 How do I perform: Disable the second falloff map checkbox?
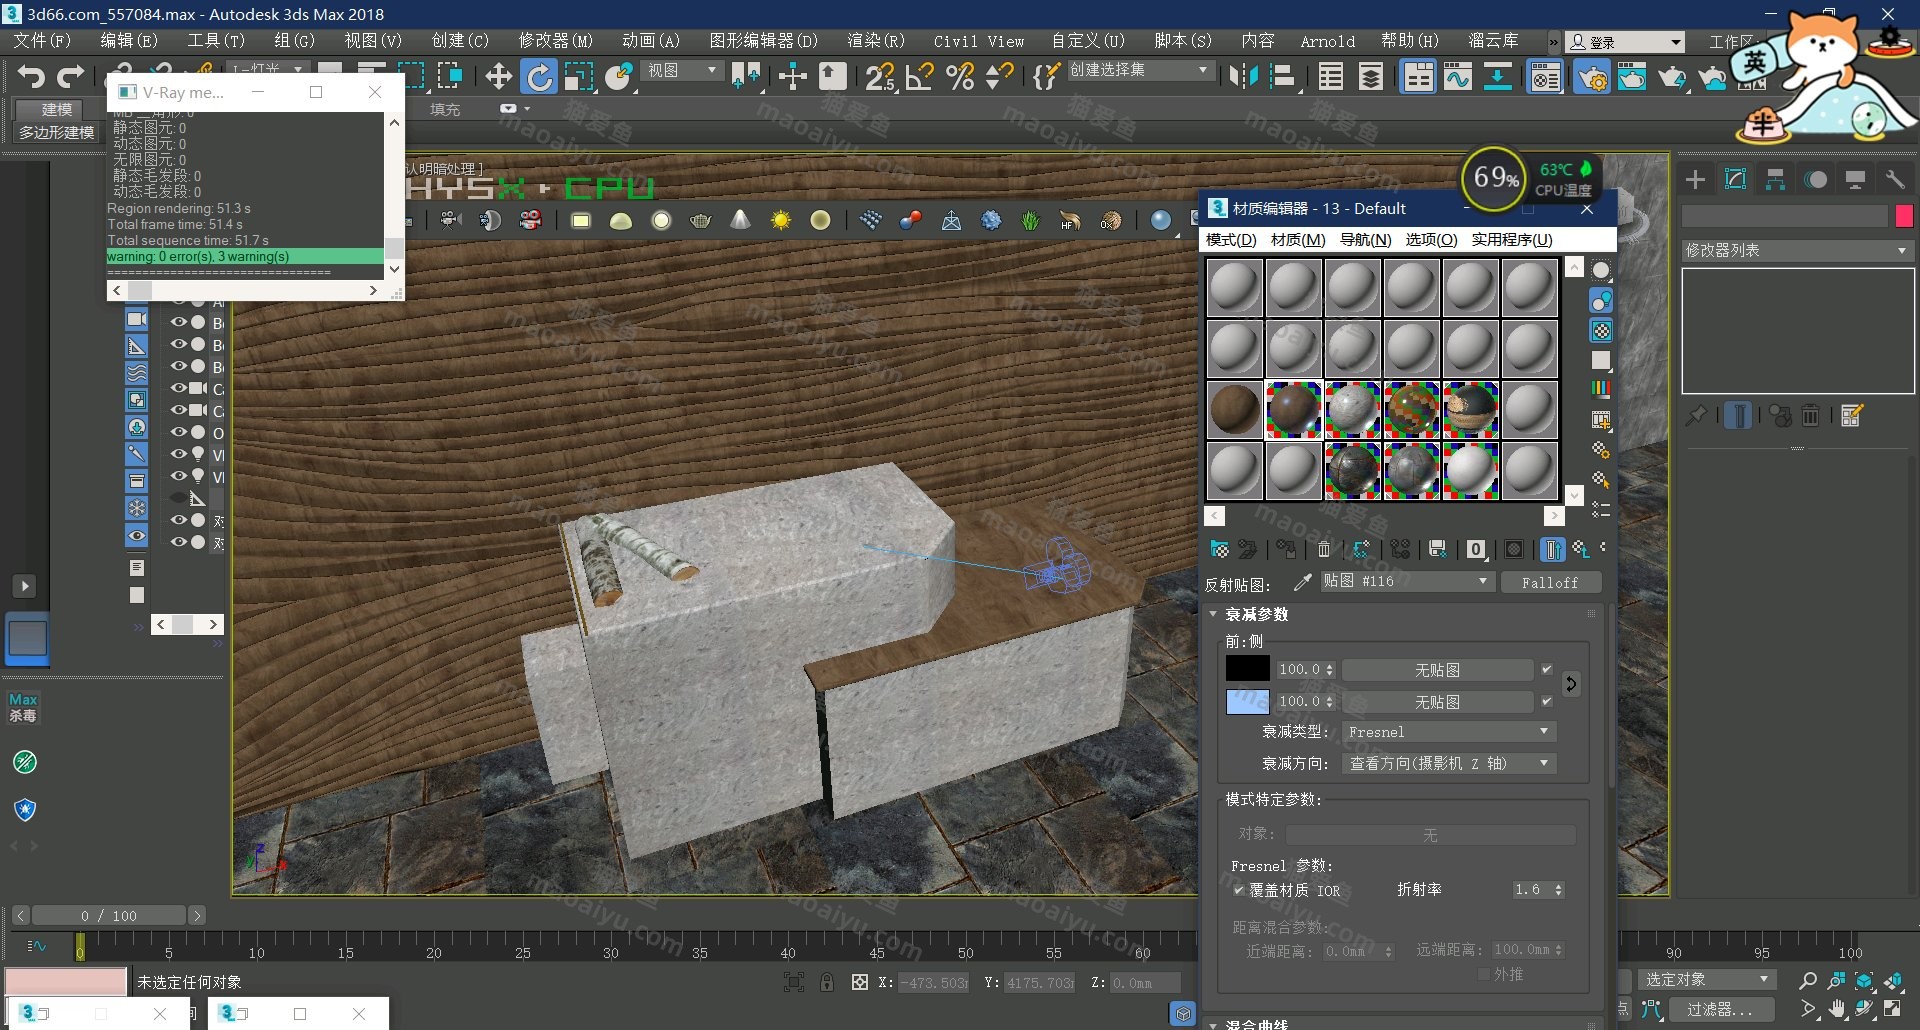pos(1547,702)
